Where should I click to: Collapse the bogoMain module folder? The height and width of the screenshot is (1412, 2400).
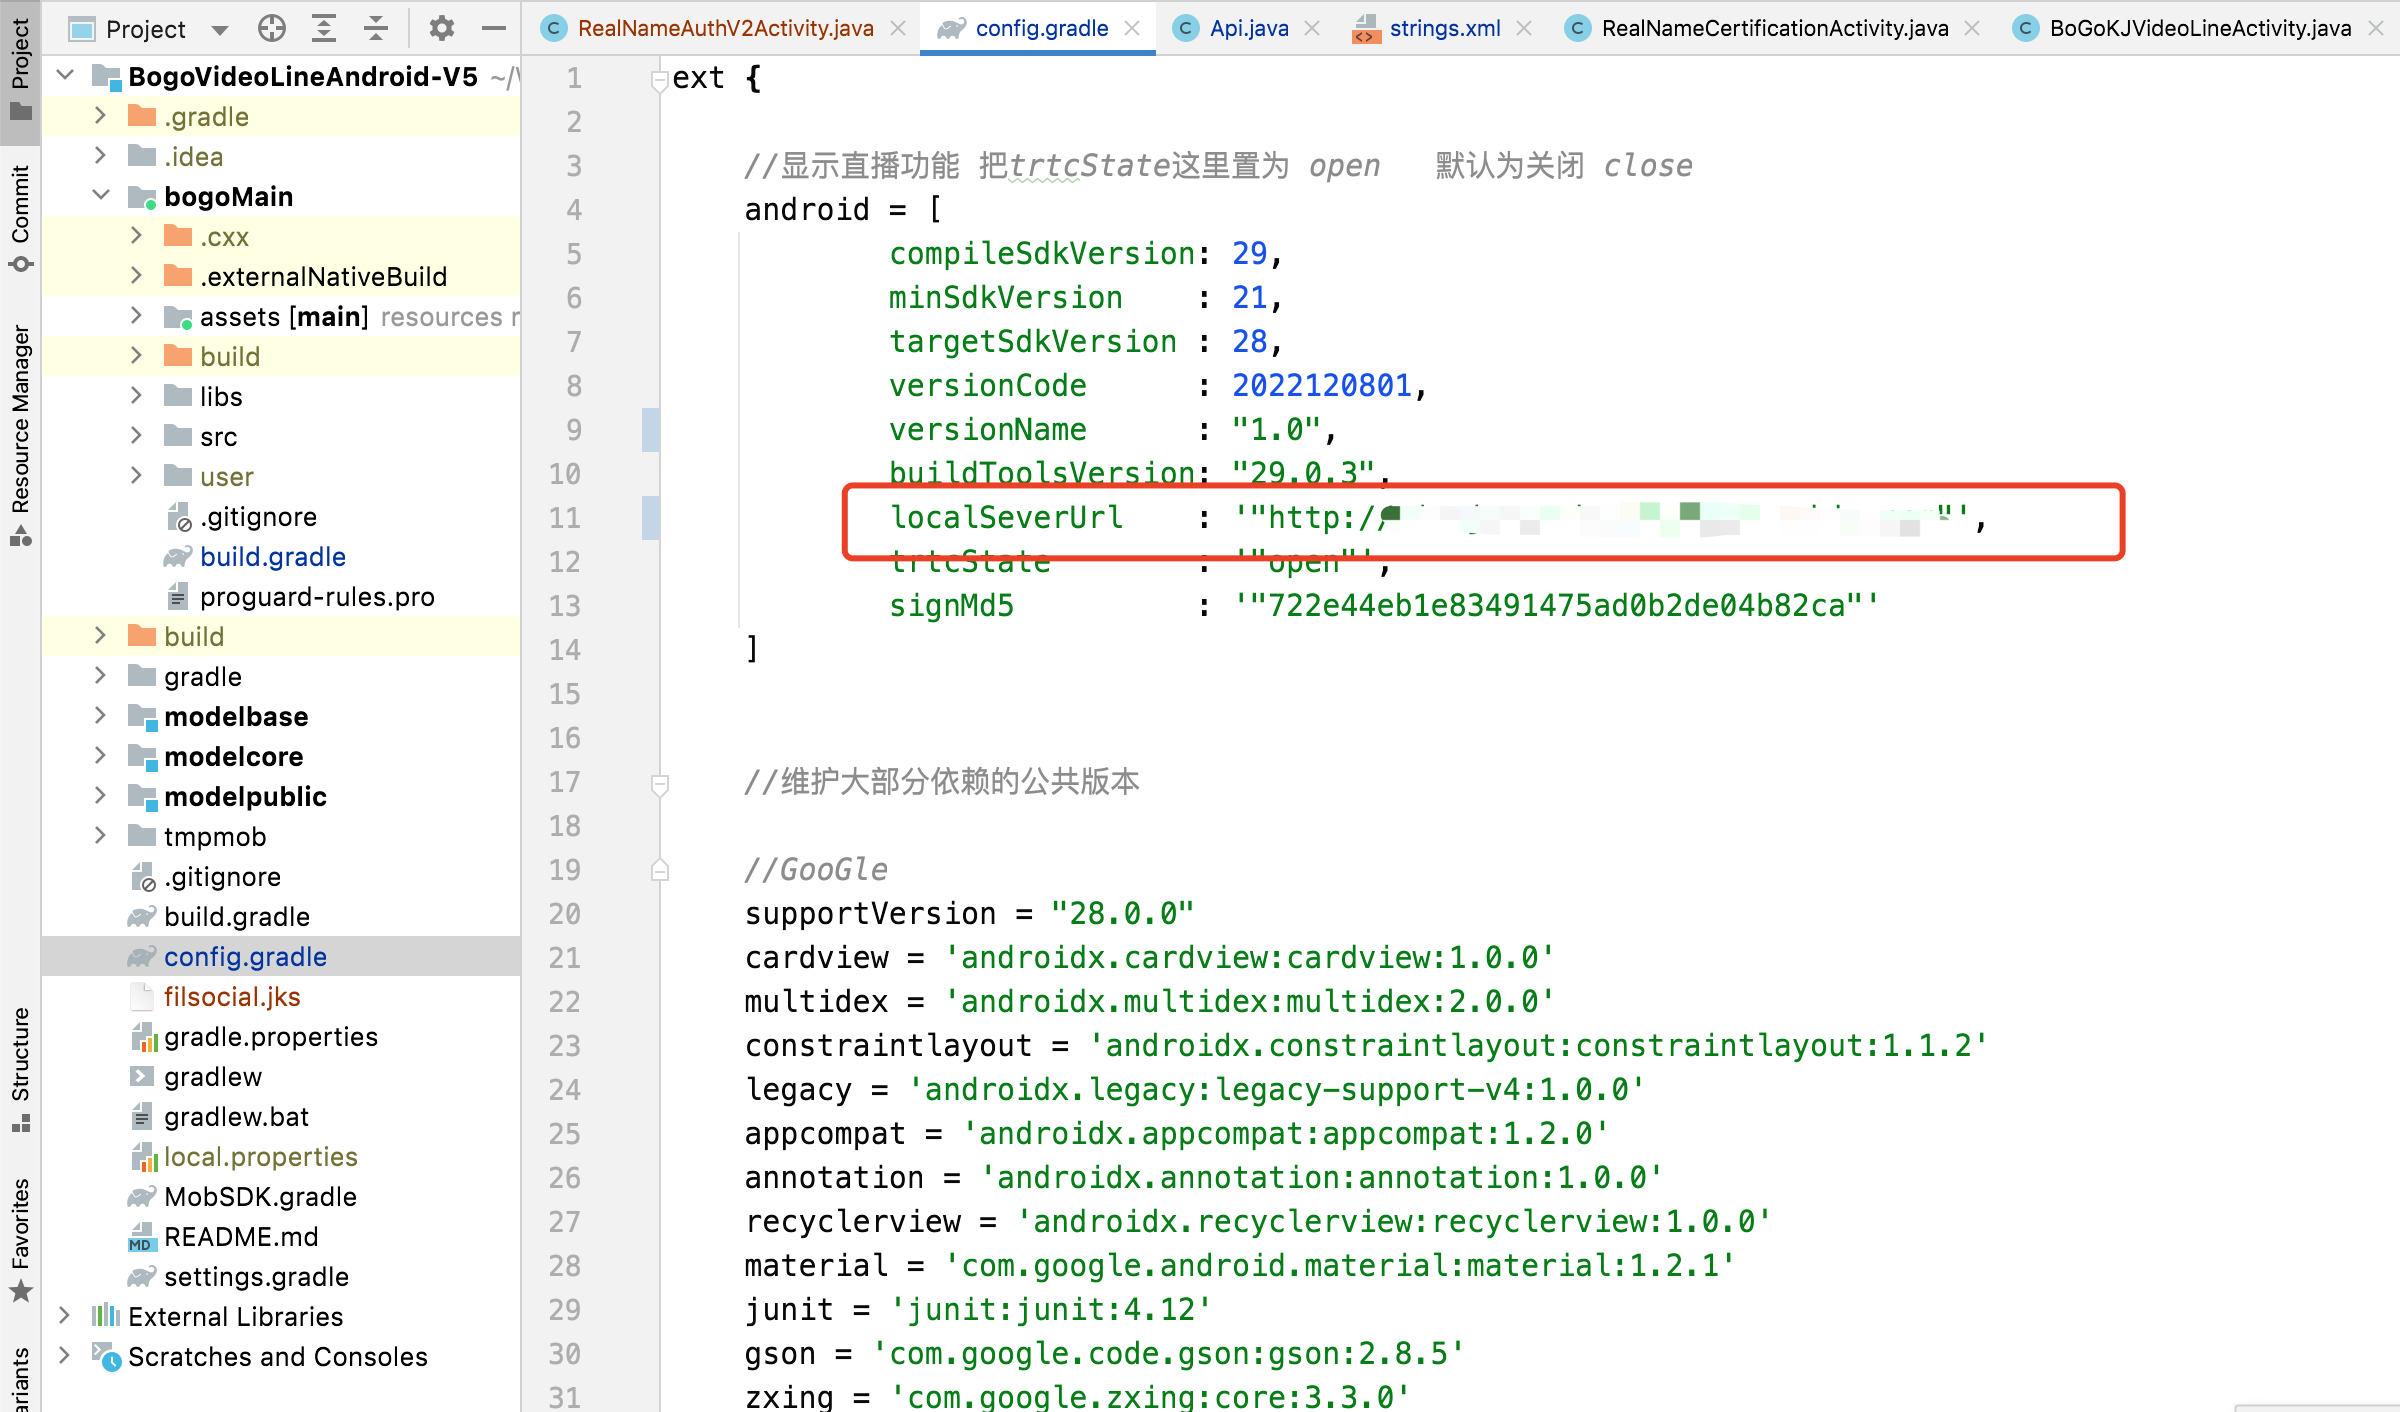pos(101,196)
